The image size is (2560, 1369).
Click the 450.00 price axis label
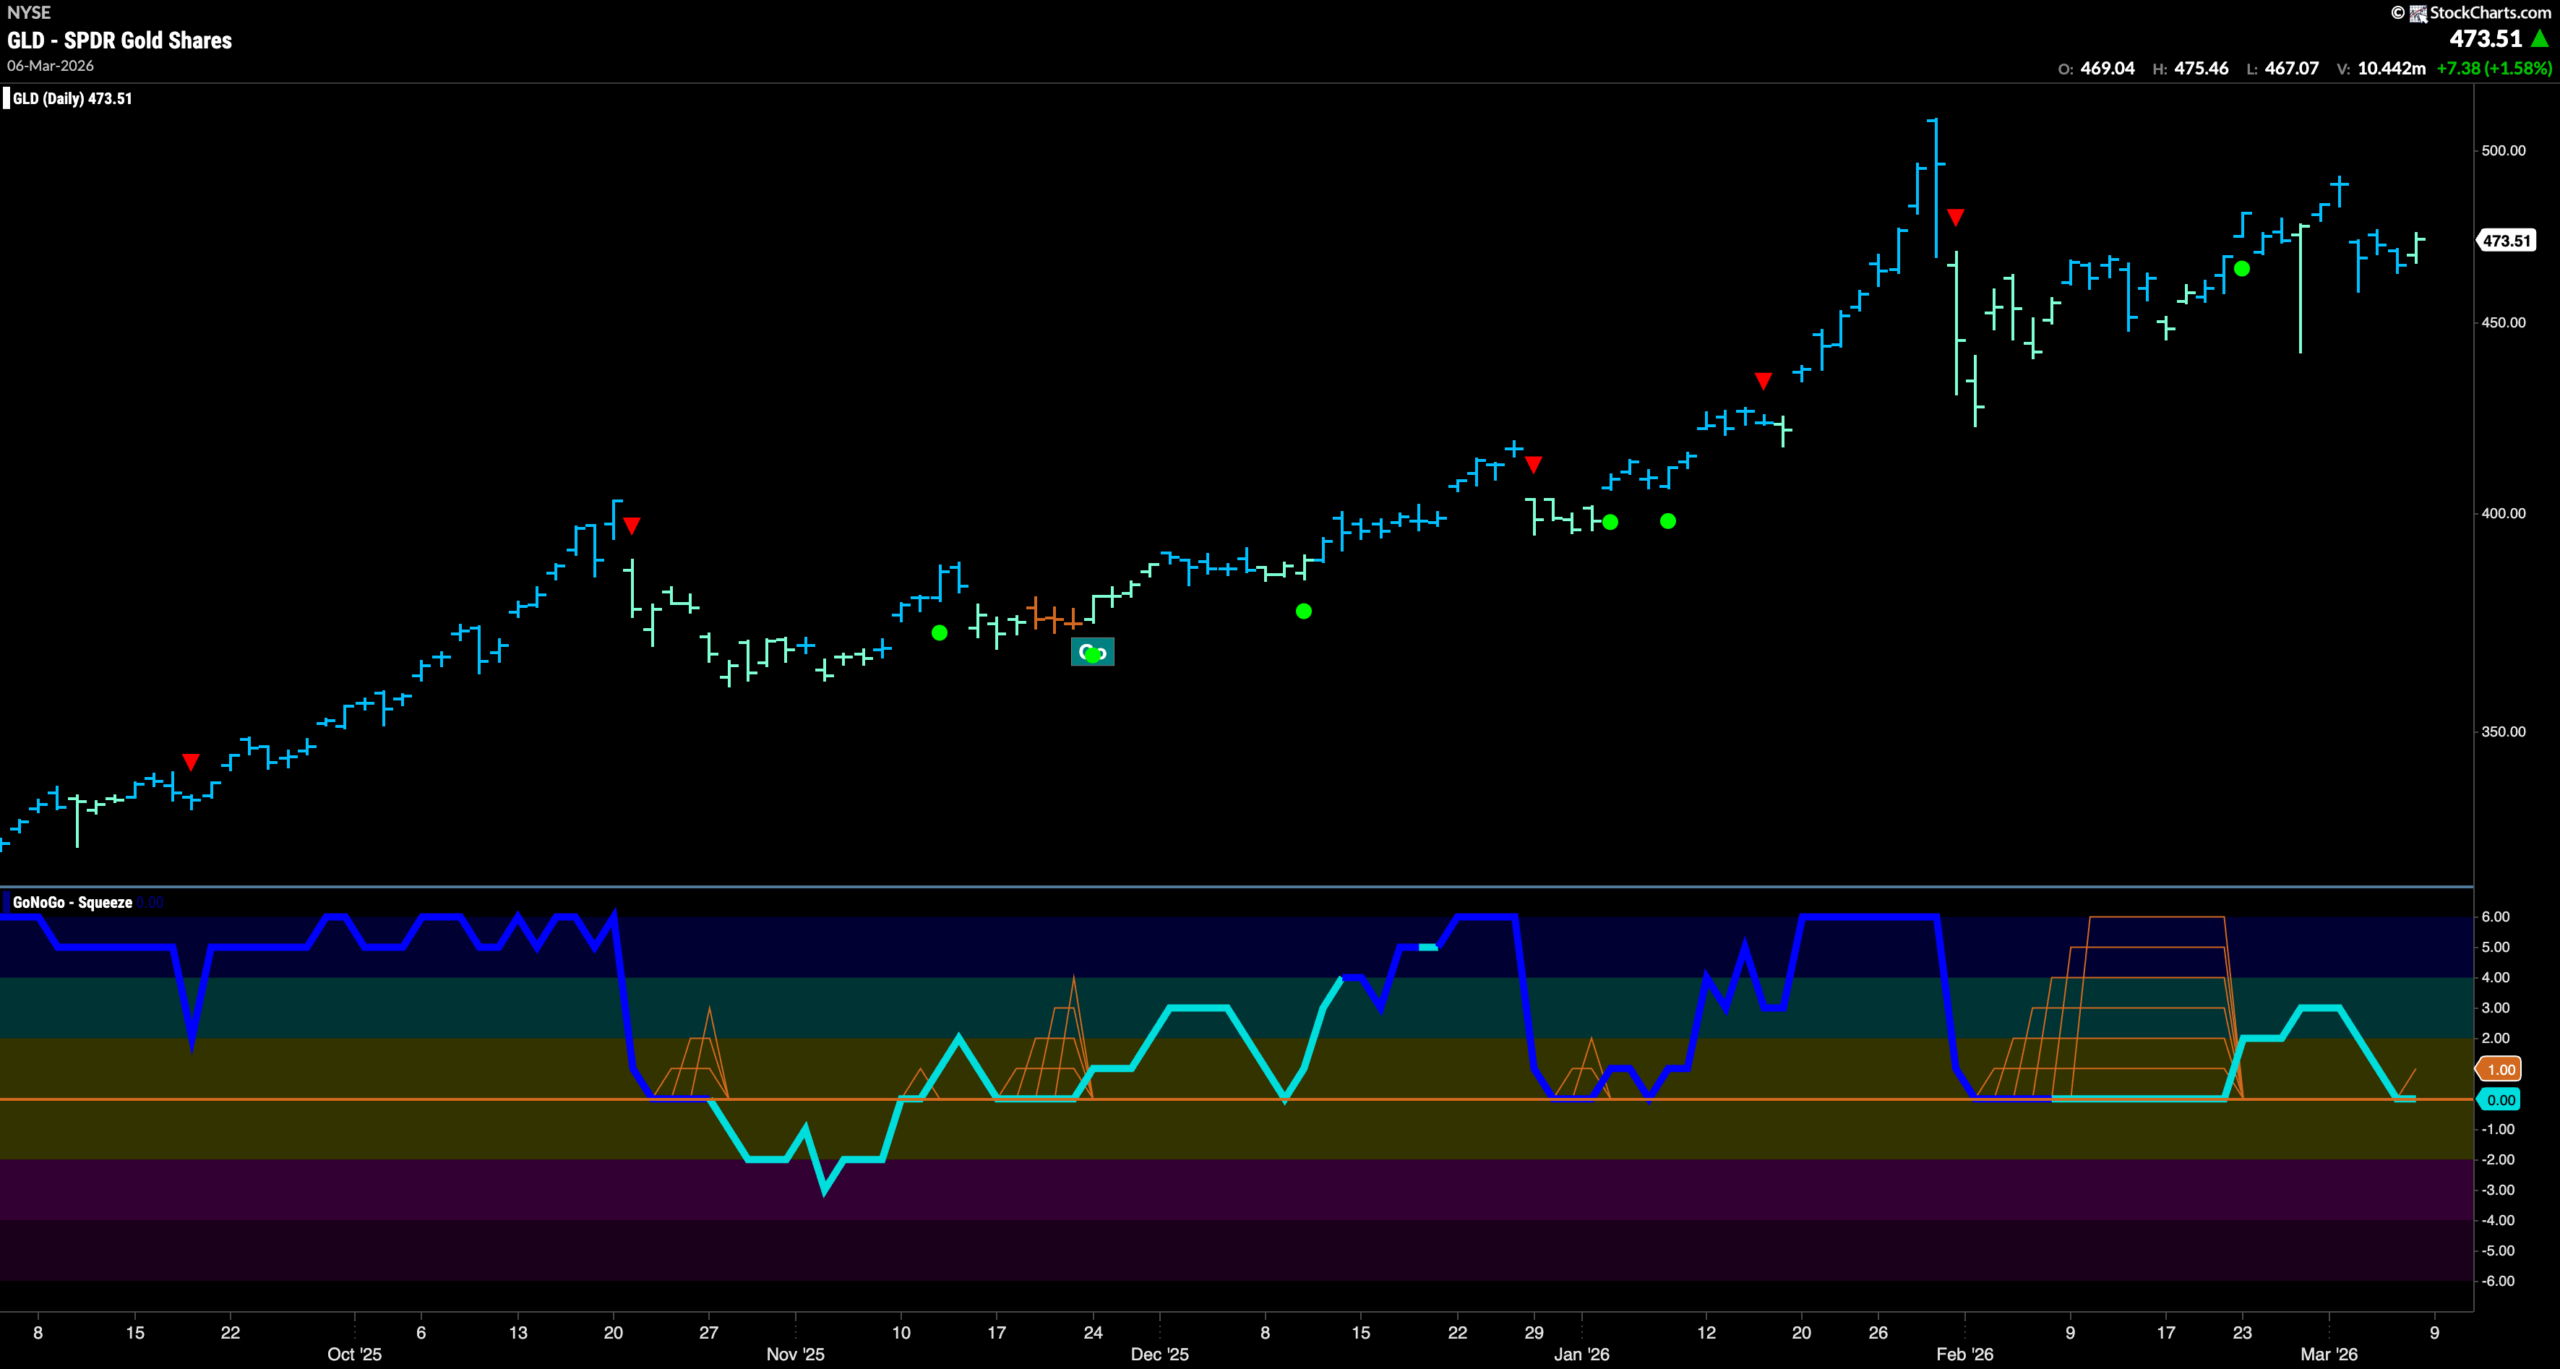click(x=2503, y=322)
